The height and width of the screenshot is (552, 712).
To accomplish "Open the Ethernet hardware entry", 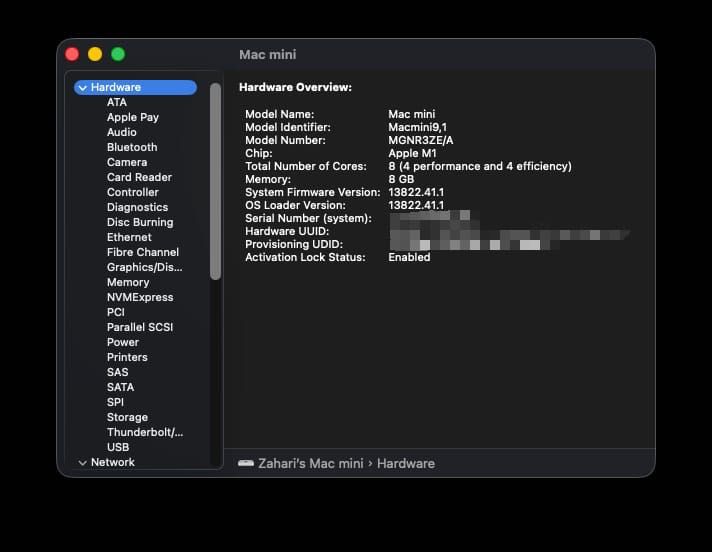I will click(x=129, y=237).
